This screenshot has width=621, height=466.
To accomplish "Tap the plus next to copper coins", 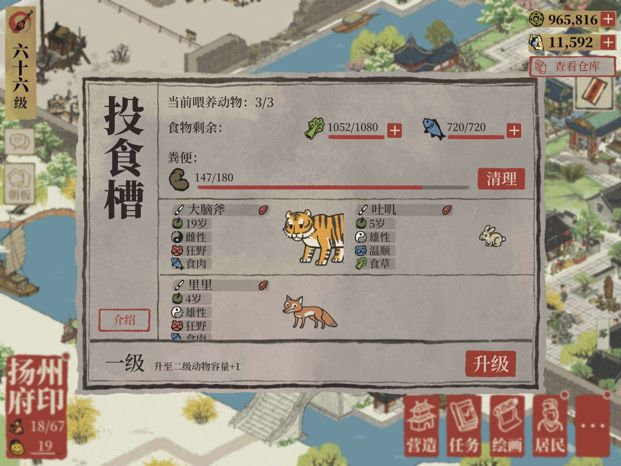I will tap(608, 19).
